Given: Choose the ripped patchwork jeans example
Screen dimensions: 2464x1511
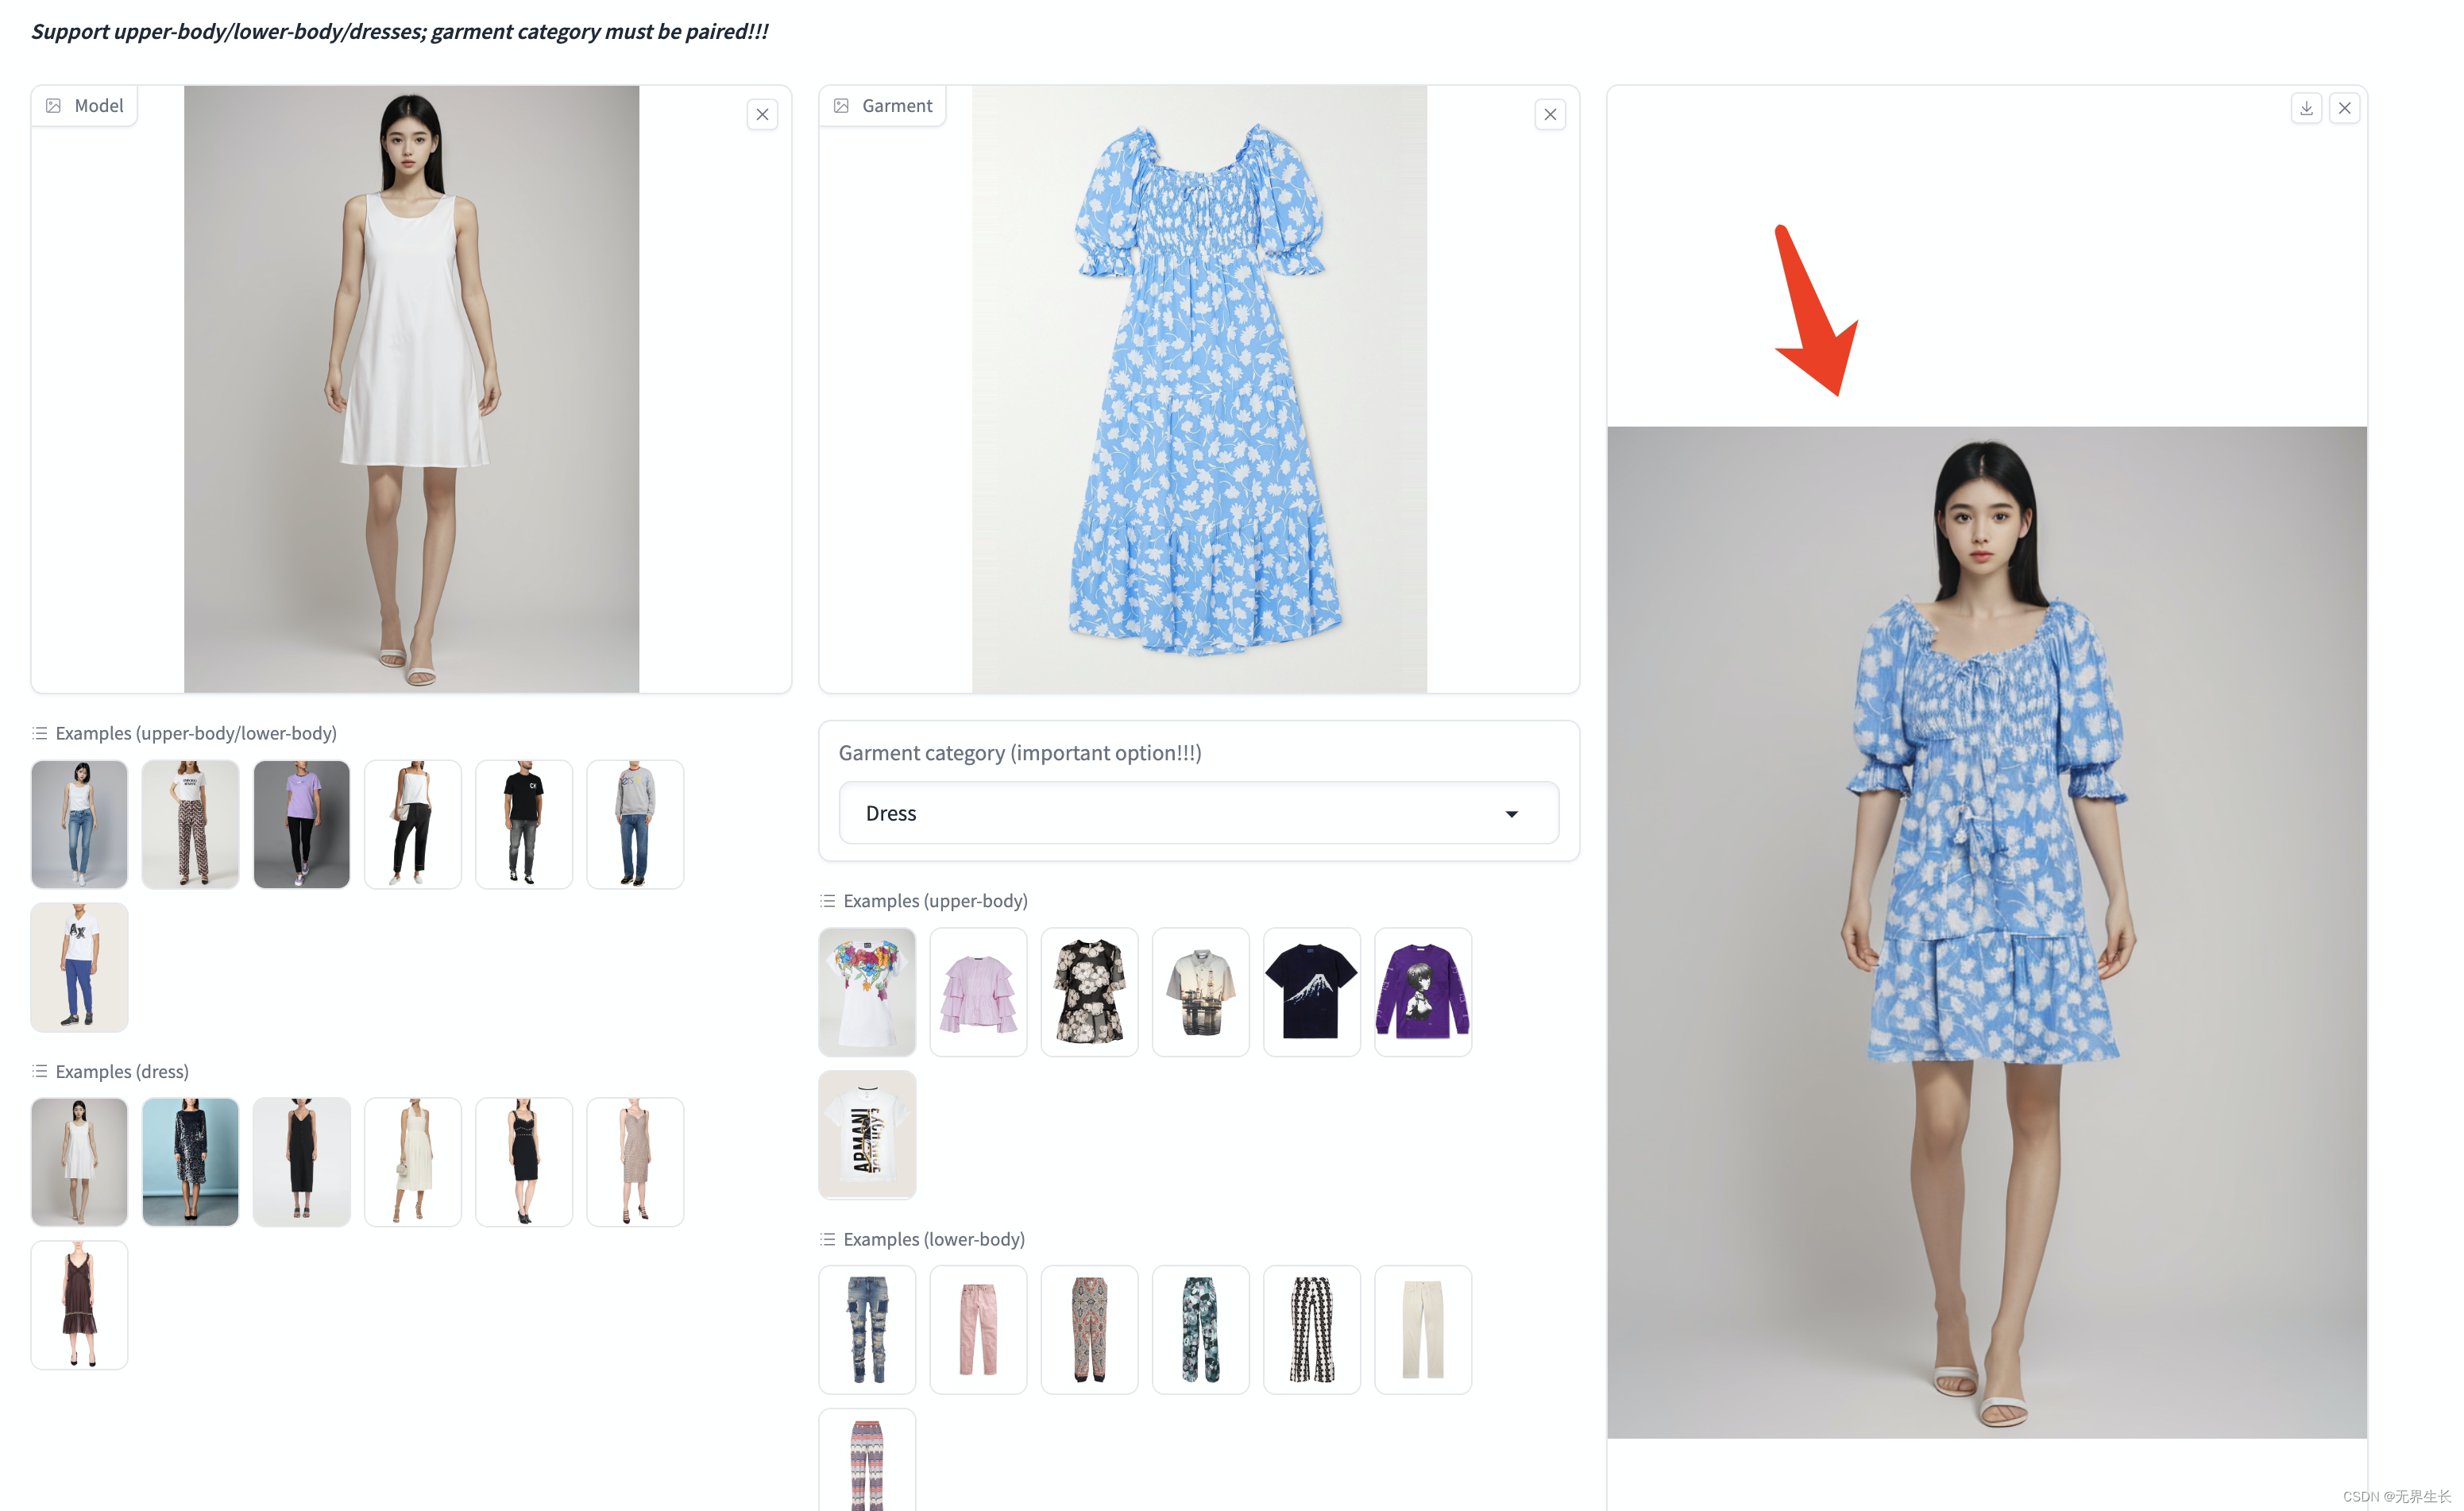Looking at the screenshot, I should coord(867,1329).
